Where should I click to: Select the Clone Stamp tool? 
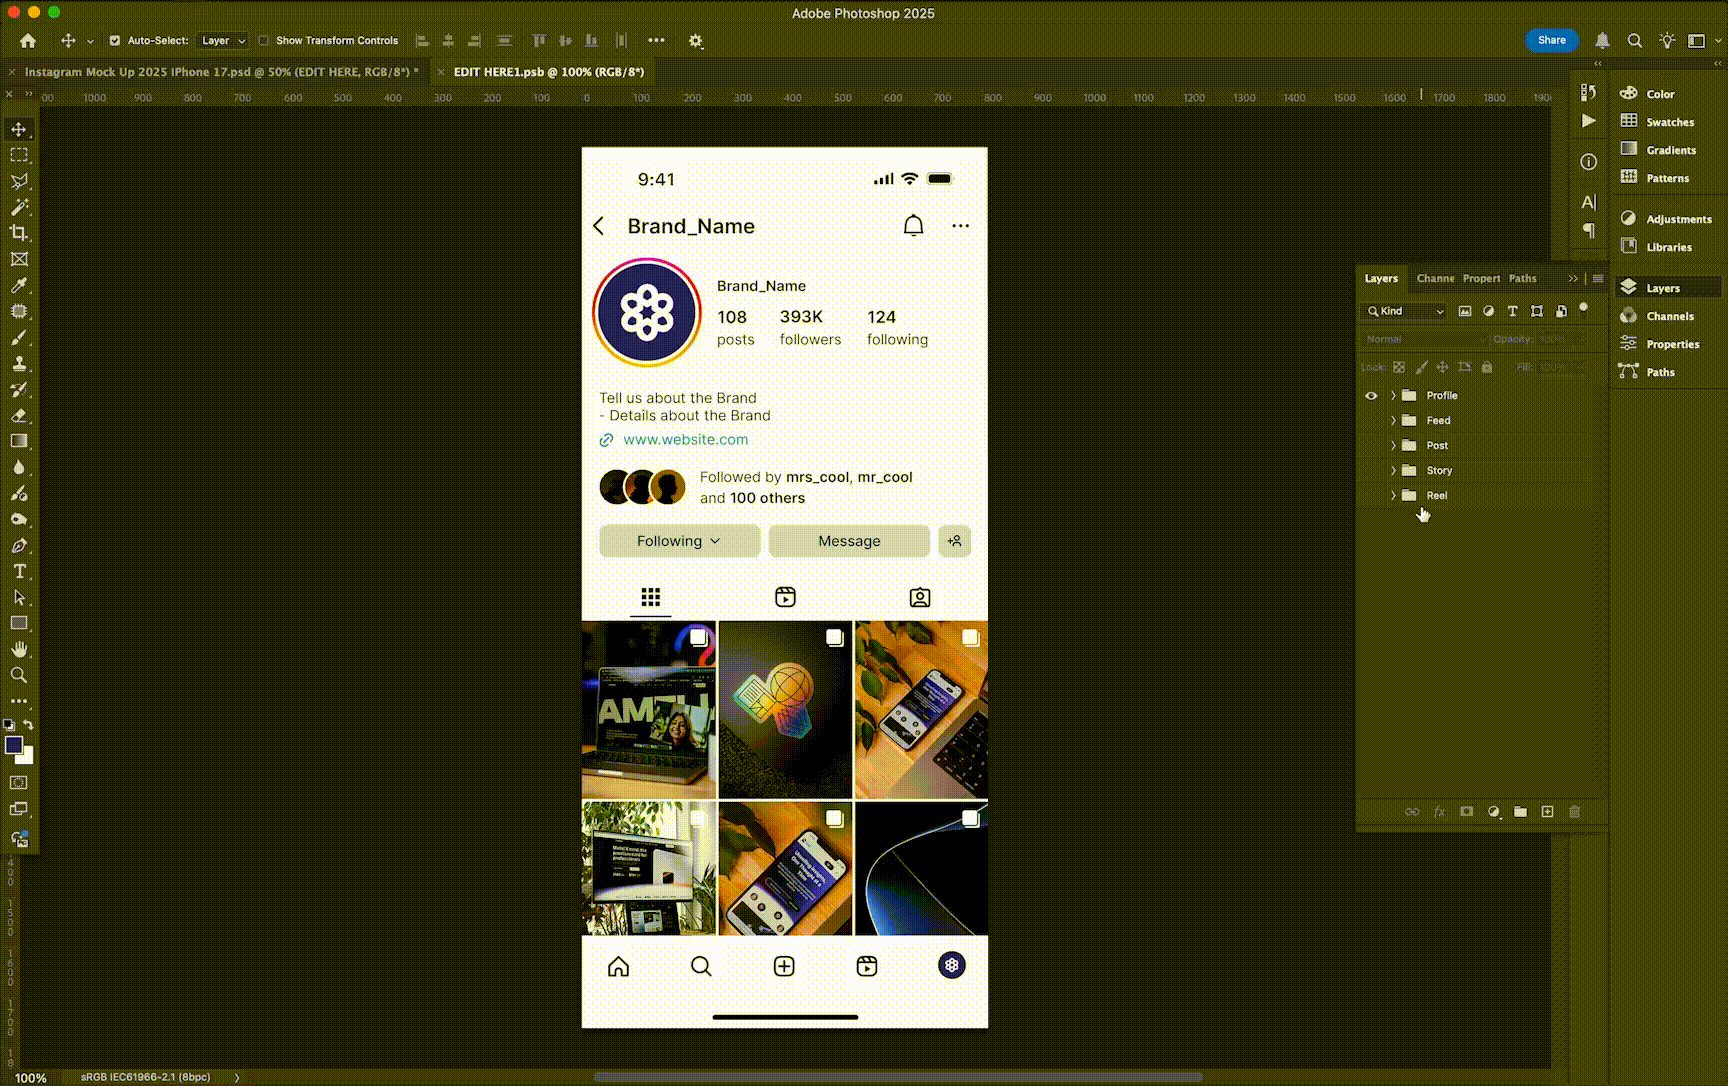point(19,364)
